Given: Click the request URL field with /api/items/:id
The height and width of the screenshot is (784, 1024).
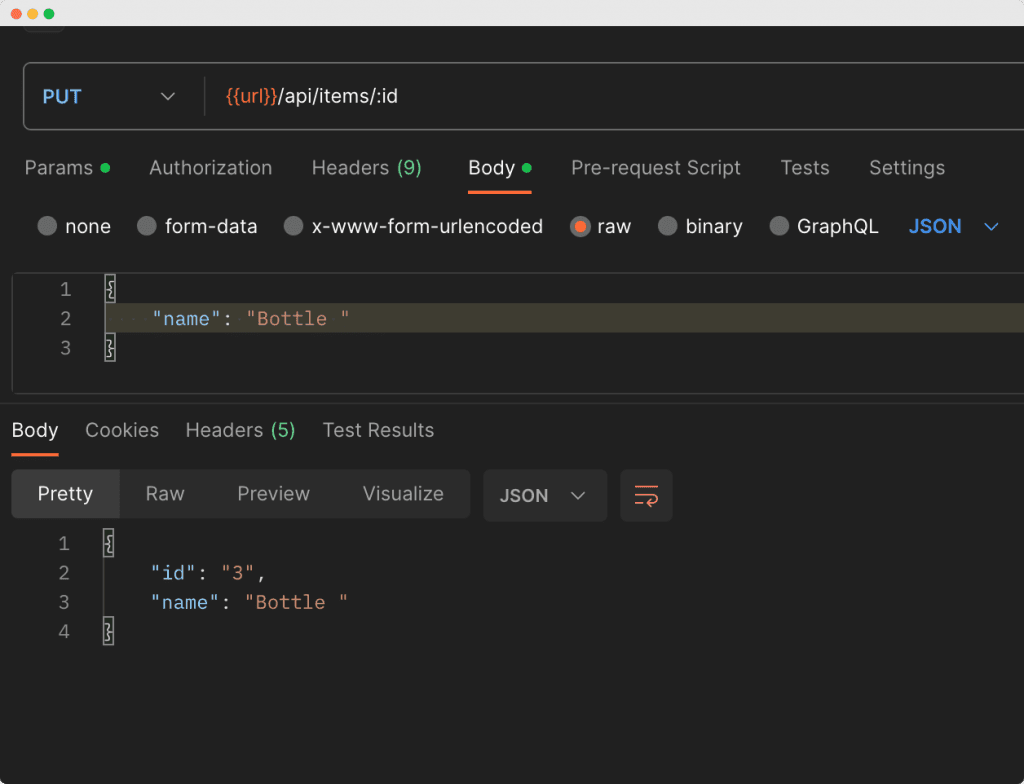Looking at the screenshot, I should point(614,97).
